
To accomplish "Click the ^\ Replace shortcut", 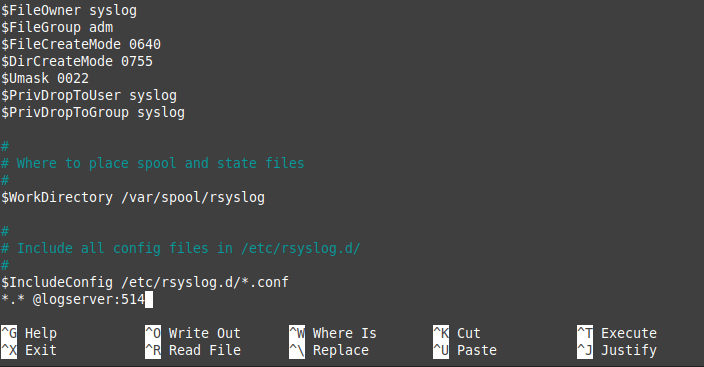I will [x=329, y=350].
